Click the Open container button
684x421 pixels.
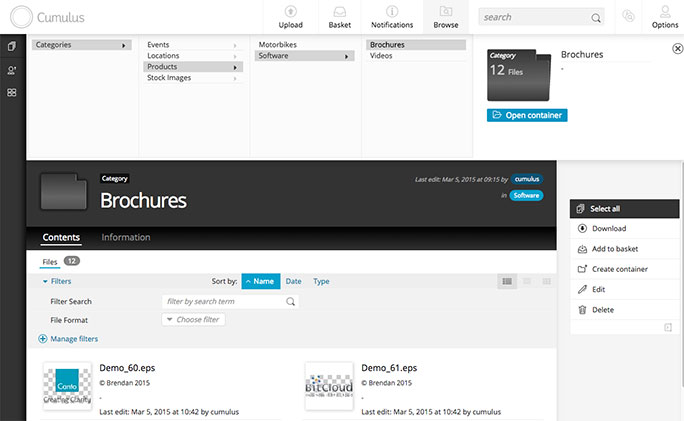tap(527, 115)
